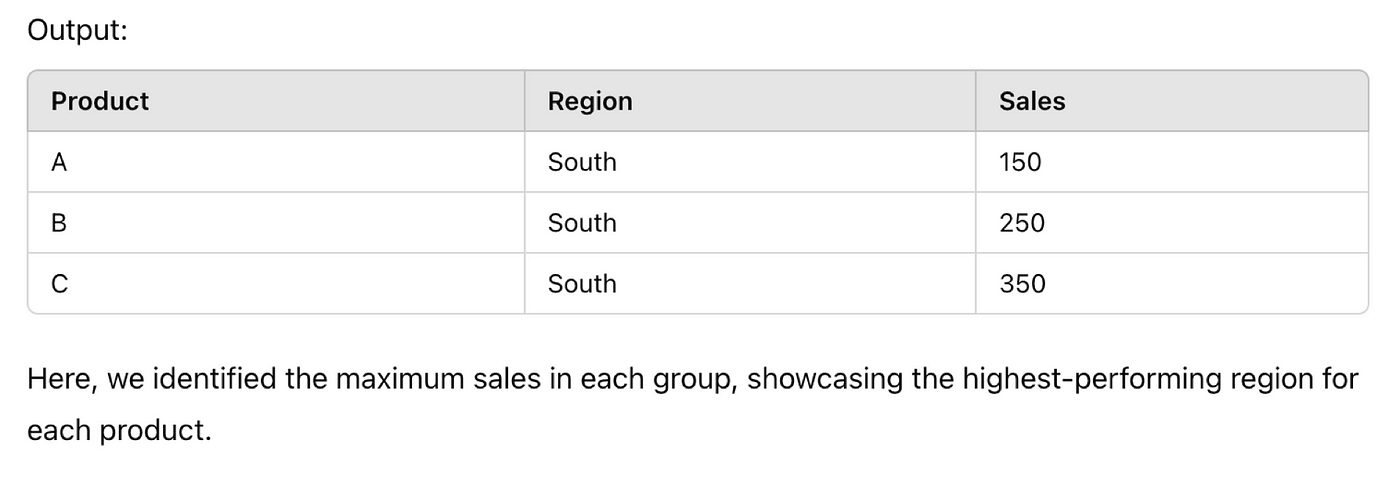Select the cell containing product C
Viewport: 1400px width, 491px height.
point(276,284)
